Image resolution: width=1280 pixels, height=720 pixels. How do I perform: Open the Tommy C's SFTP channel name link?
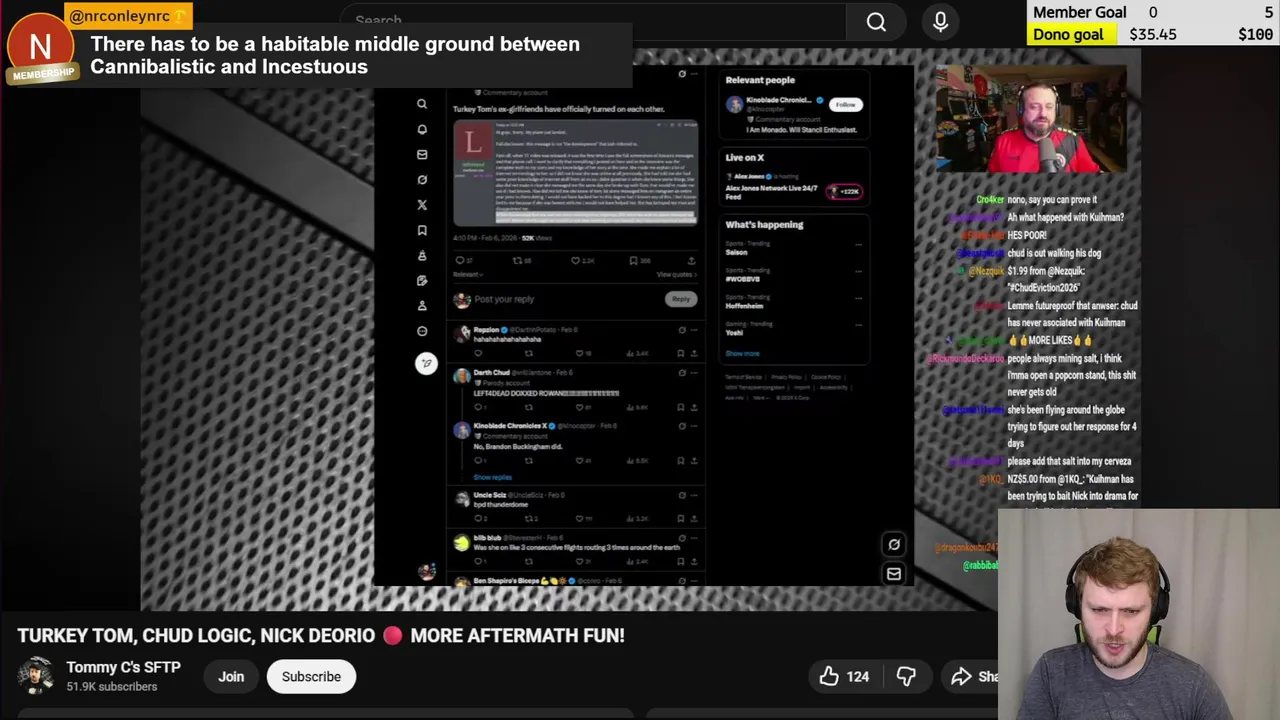pyautogui.click(x=123, y=667)
